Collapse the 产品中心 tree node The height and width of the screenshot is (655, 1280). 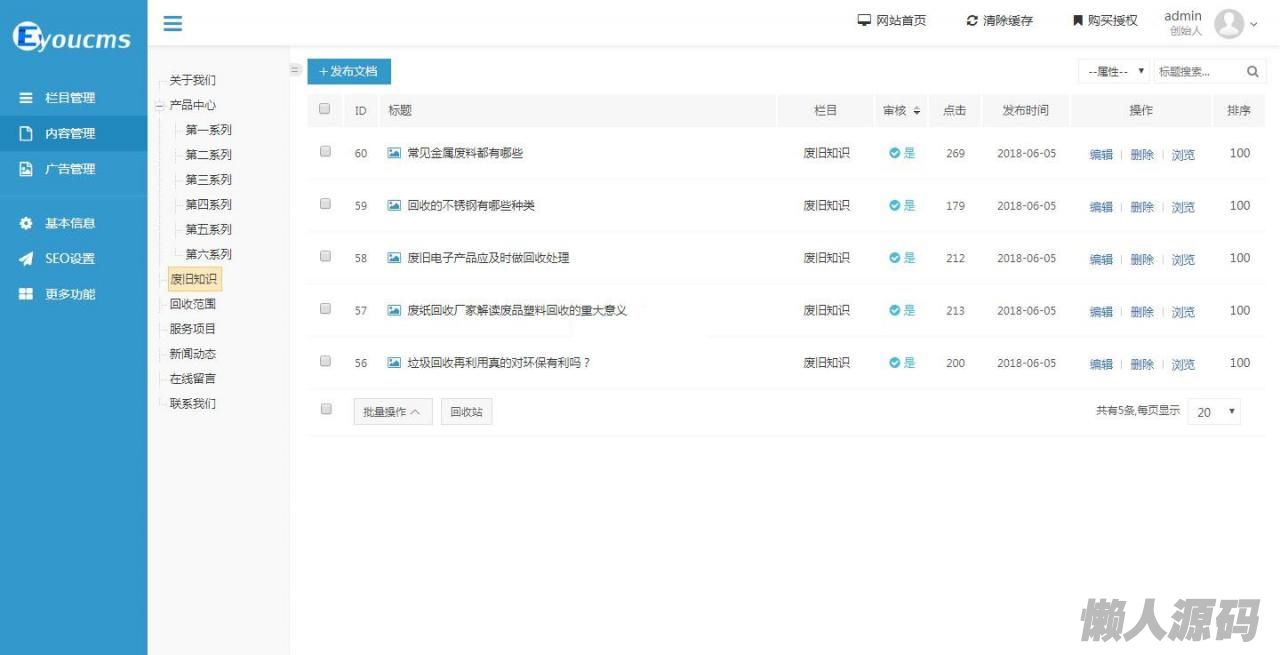pyautogui.click(x=159, y=105)
